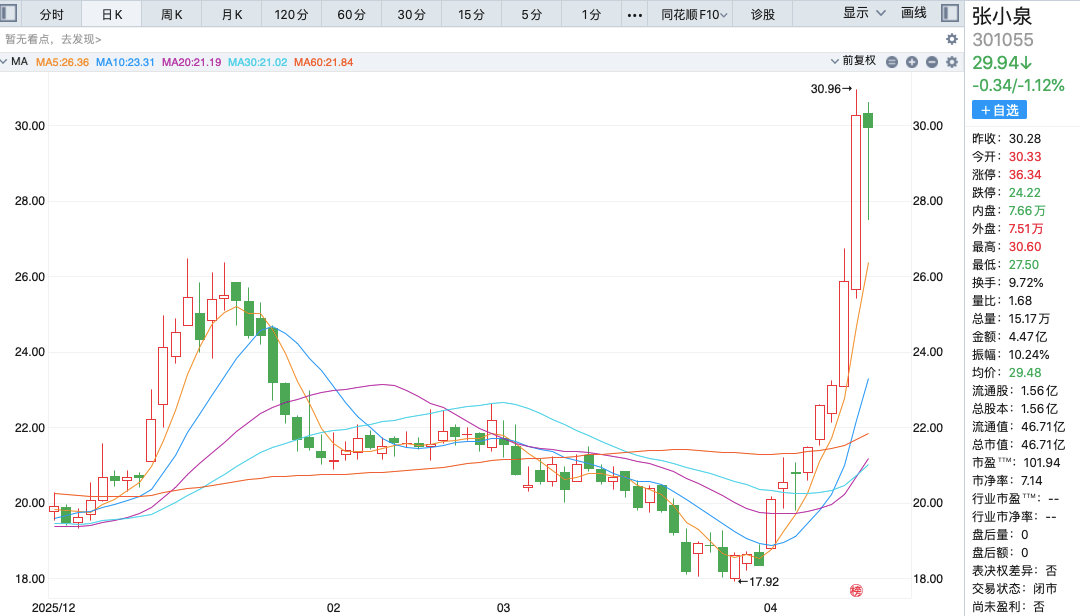Image resolution: width=1080 pixels, height=616 pixels.
Task: Open the three-dots more periods menu
Action: click(x=635, y=14)
